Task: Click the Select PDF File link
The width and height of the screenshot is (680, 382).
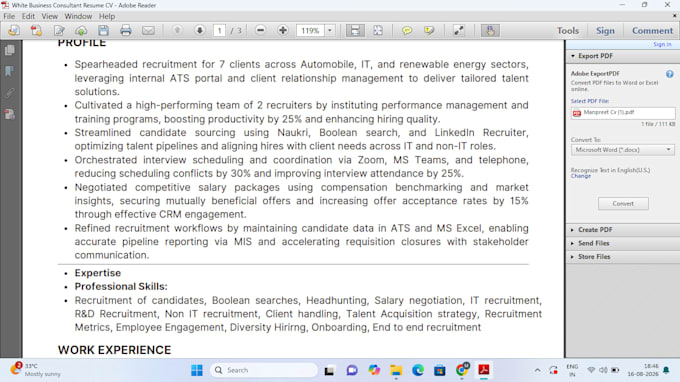Action: [x=590, y=101]
